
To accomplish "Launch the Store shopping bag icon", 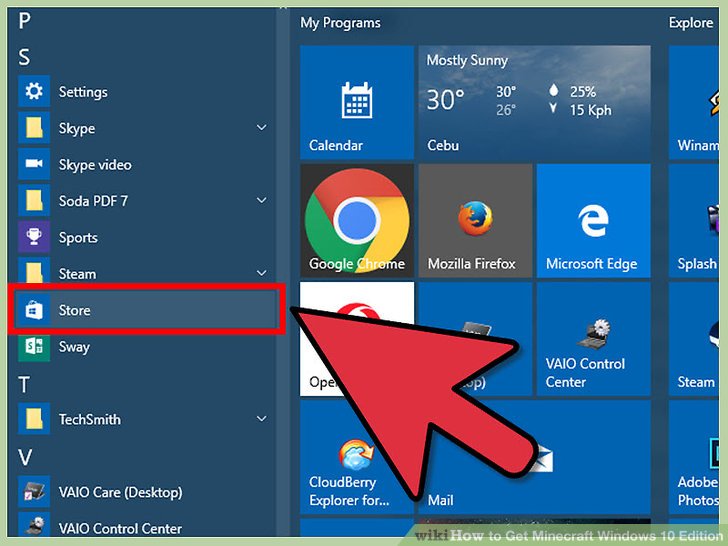I will point(34,310).
